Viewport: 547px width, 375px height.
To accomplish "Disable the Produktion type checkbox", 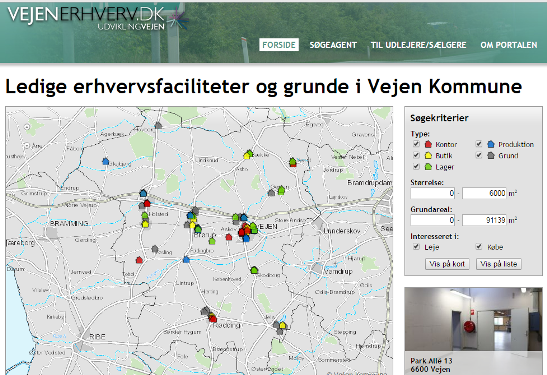I will 479,144.
